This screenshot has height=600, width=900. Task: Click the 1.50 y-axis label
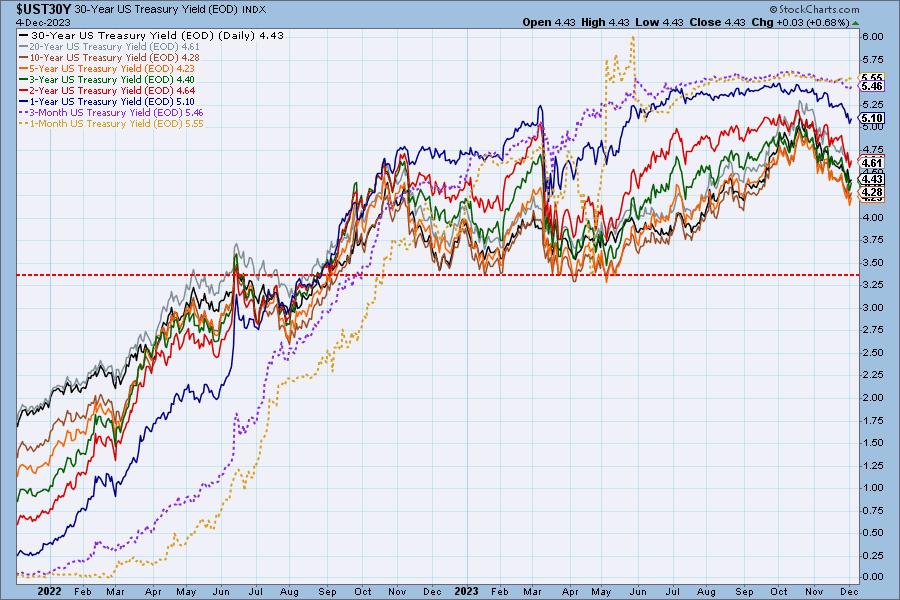click(872, 443)
